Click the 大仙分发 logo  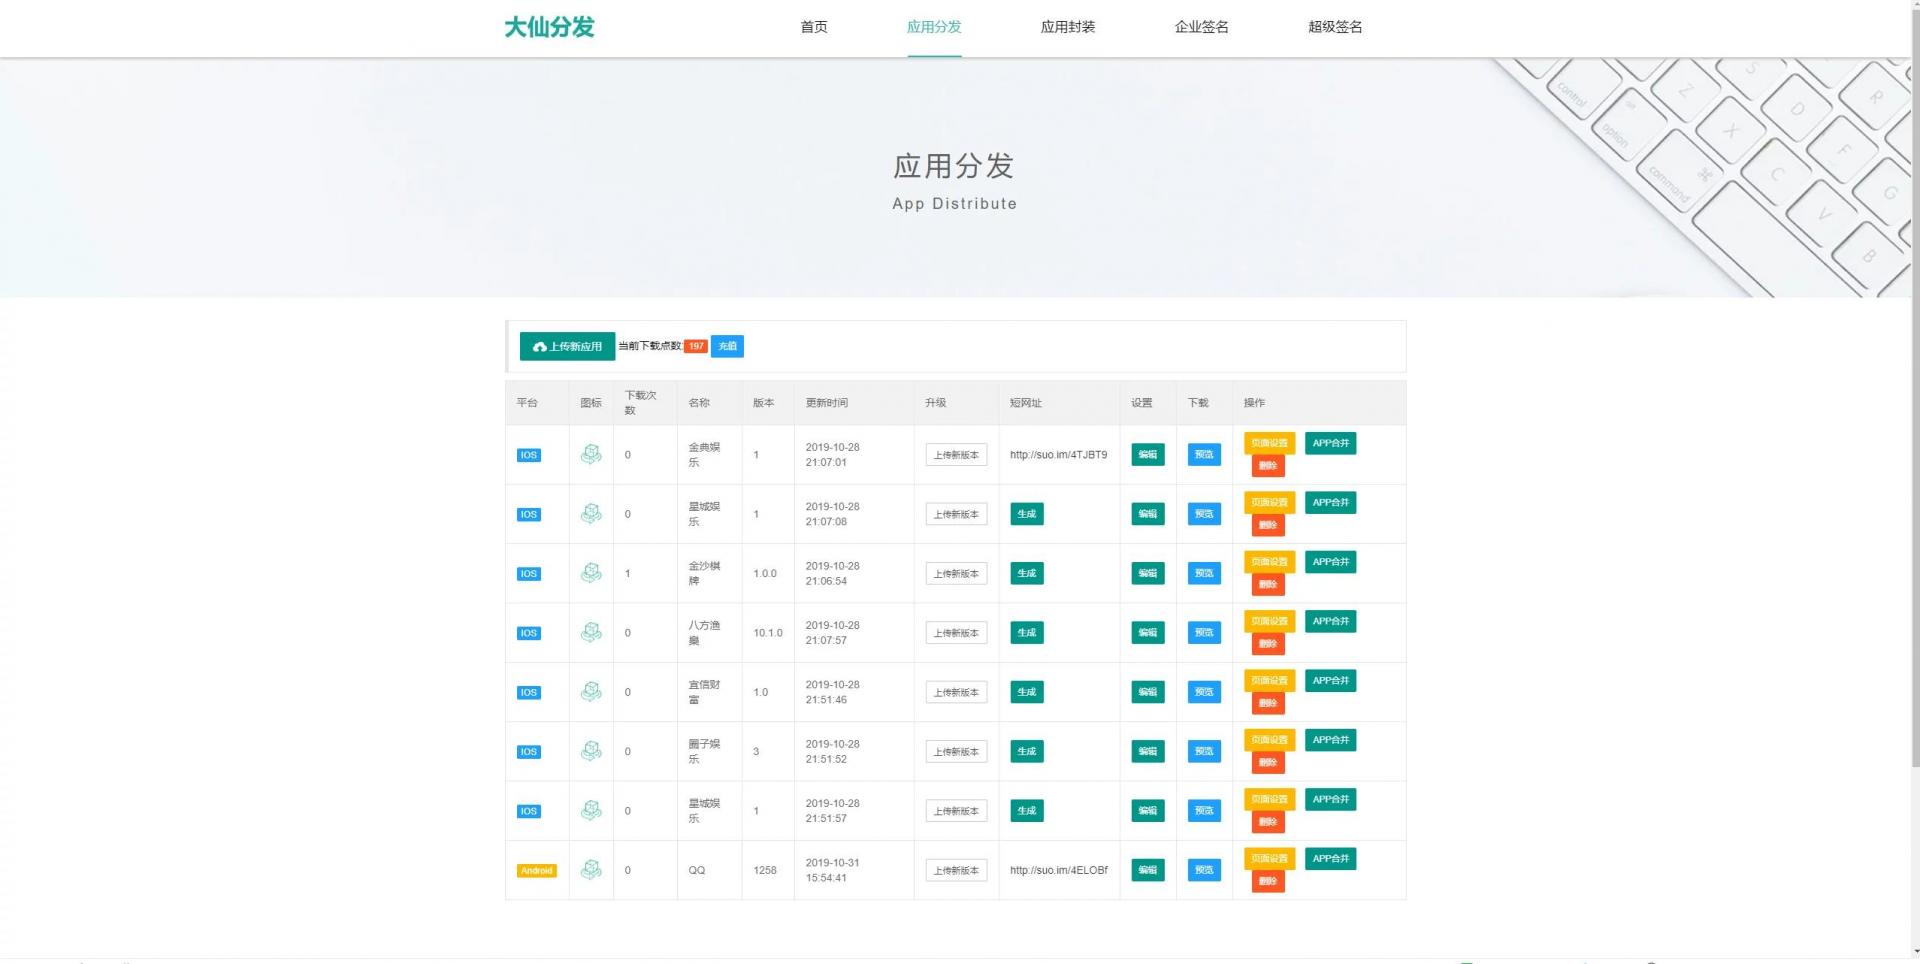click(549, 27)
